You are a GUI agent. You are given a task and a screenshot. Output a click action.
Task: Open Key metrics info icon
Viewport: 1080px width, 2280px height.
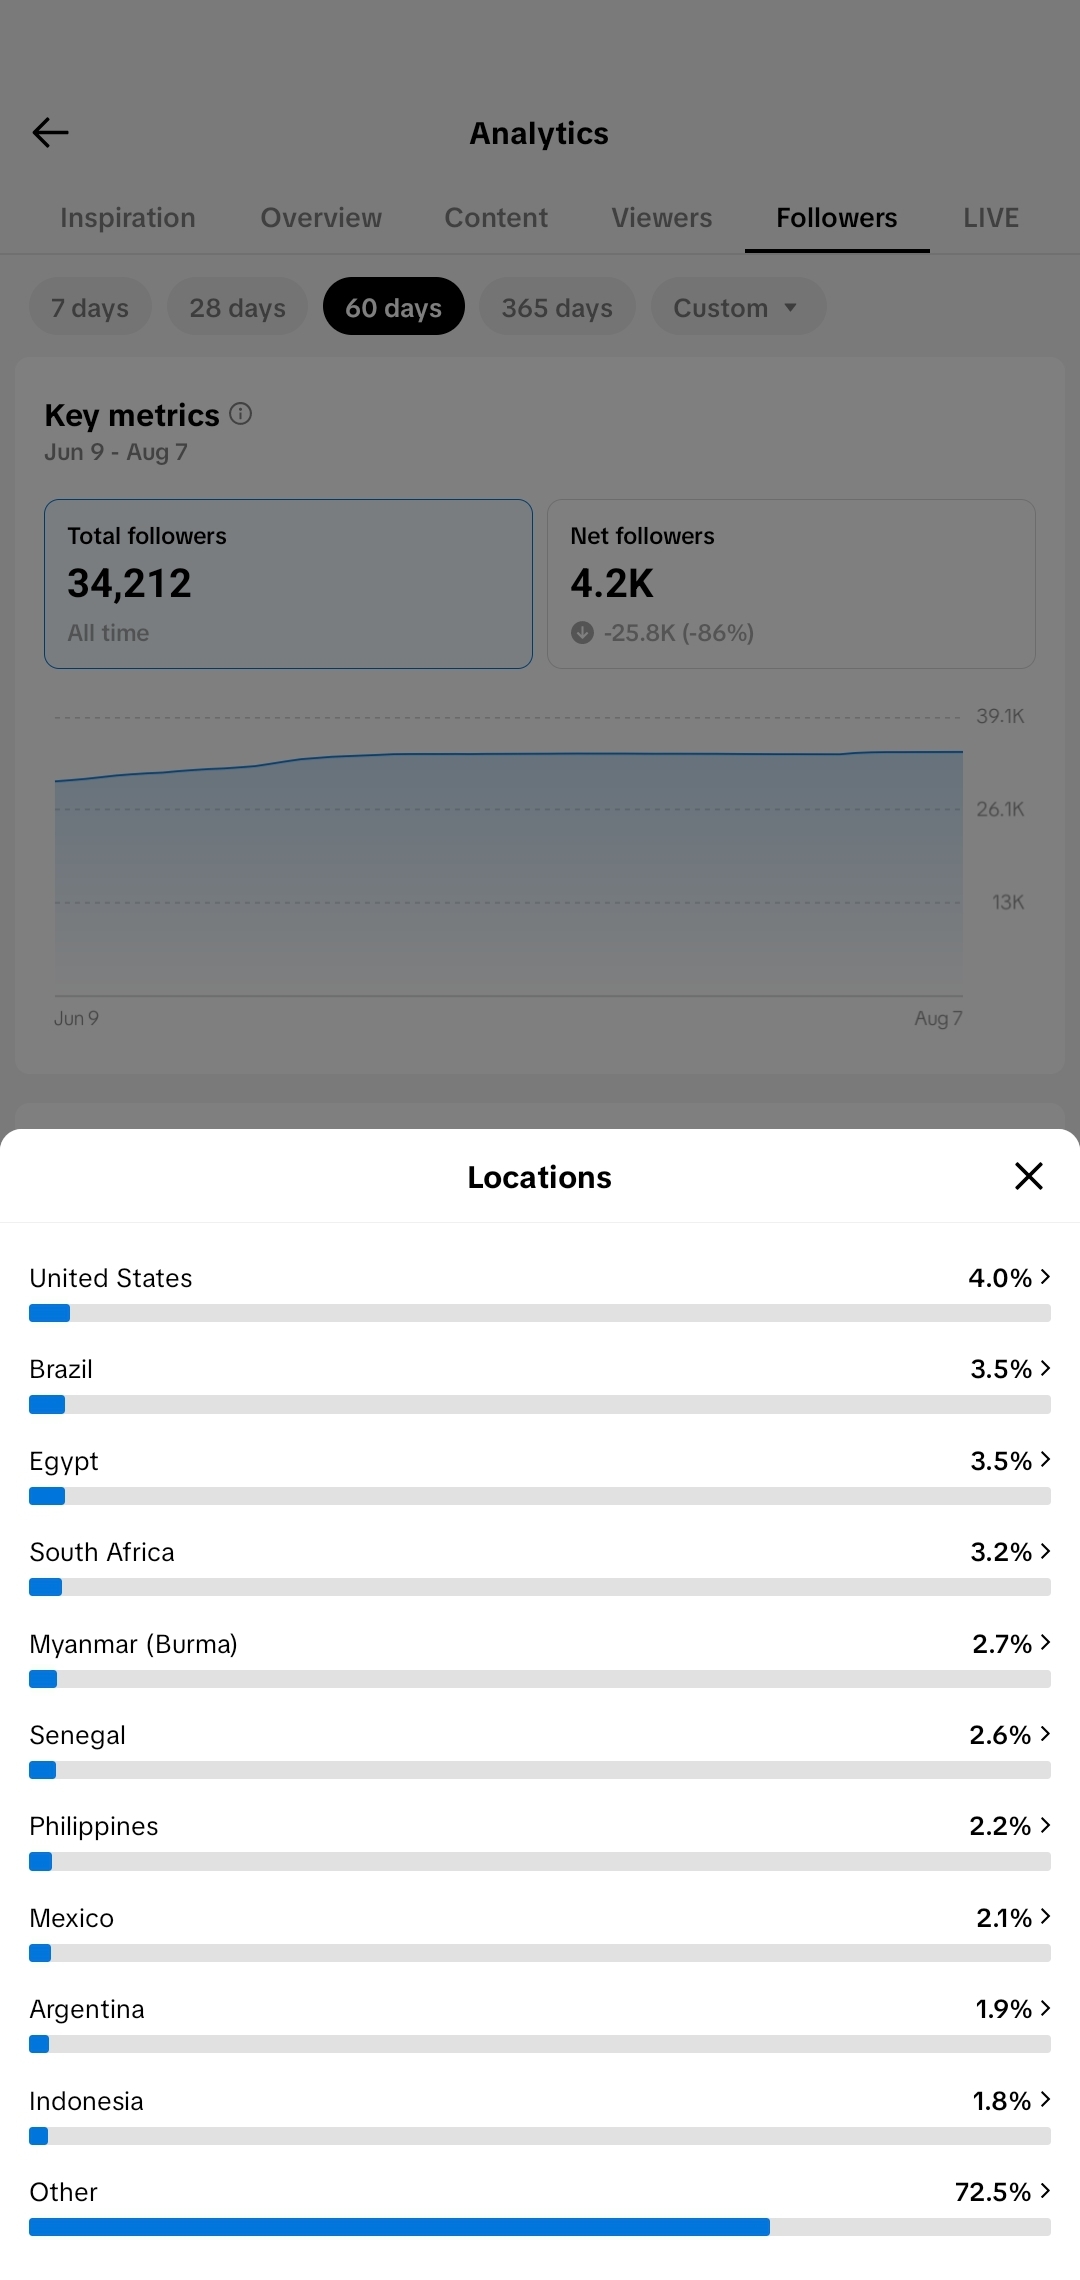pos(240,413)
